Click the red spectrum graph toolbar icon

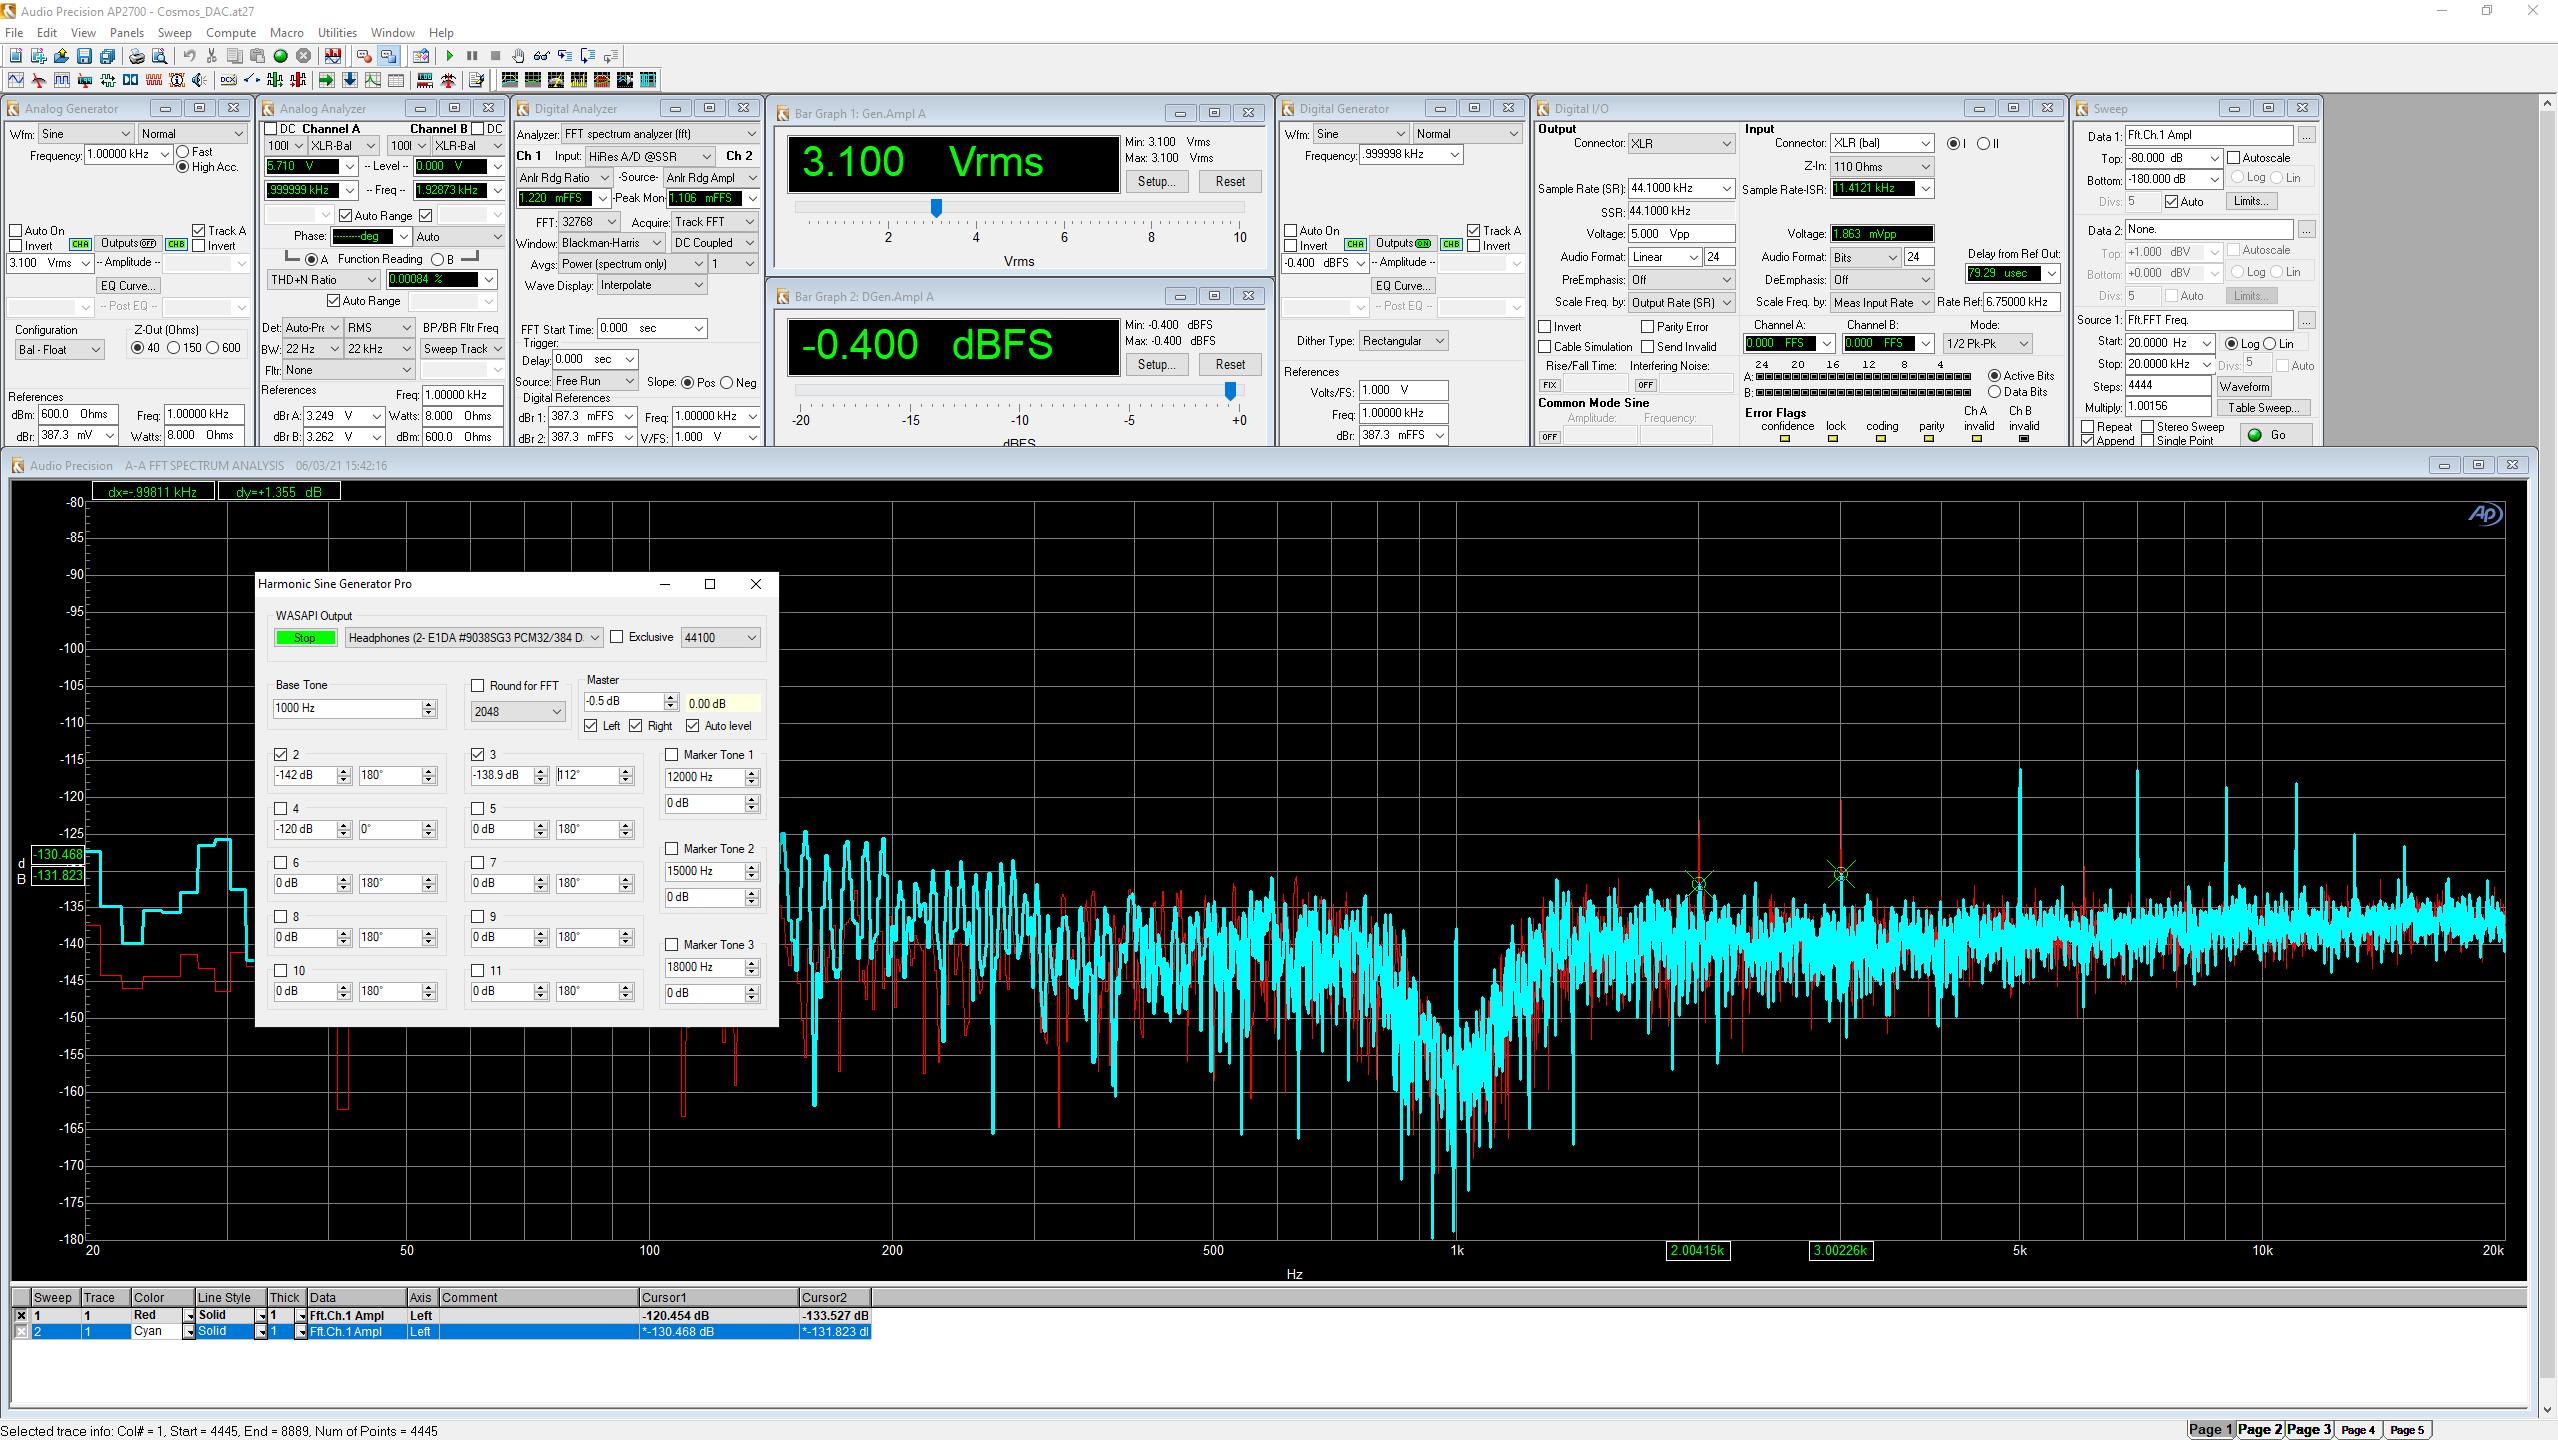tap(333, 56)
